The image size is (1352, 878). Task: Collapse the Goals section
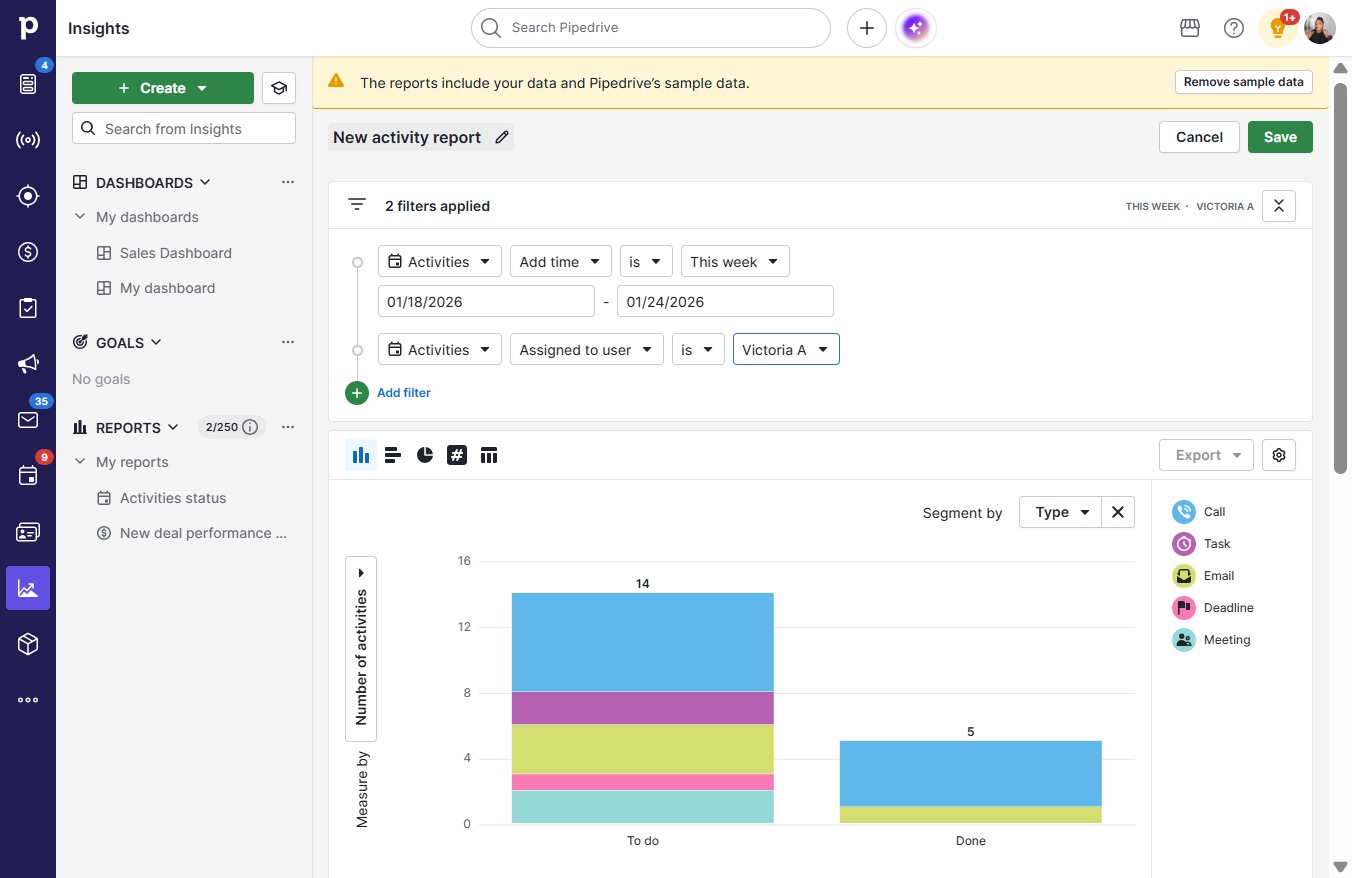[156, 342]
